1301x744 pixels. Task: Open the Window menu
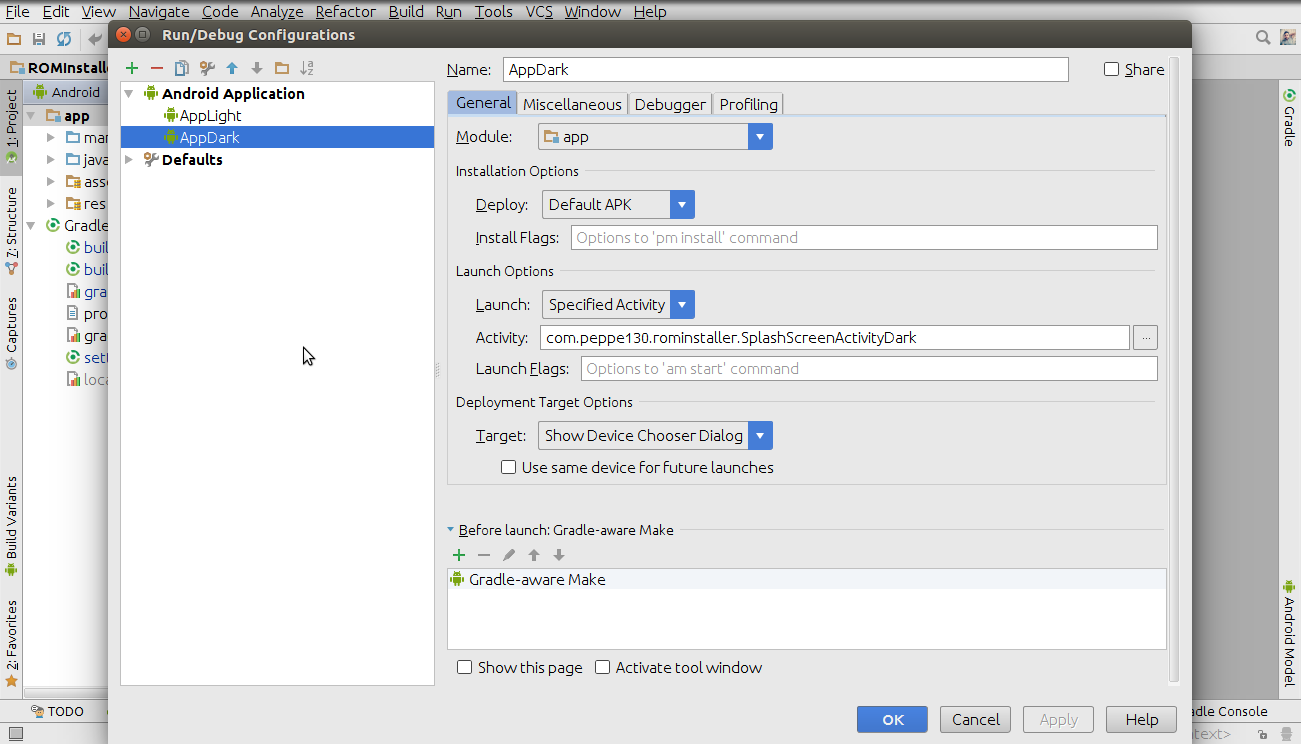pyautogui.click(x=592, y=12)
